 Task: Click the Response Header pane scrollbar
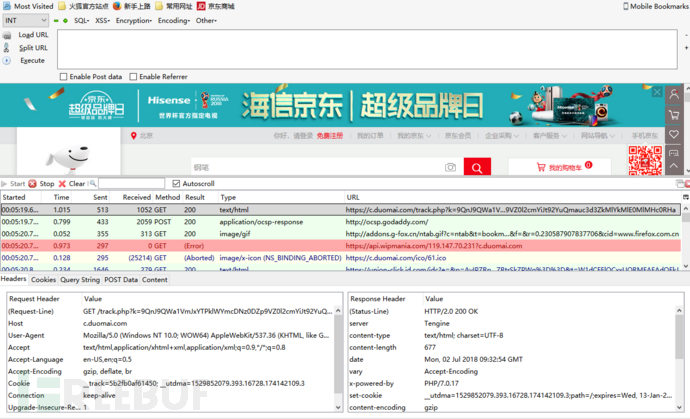coord(679,359)
